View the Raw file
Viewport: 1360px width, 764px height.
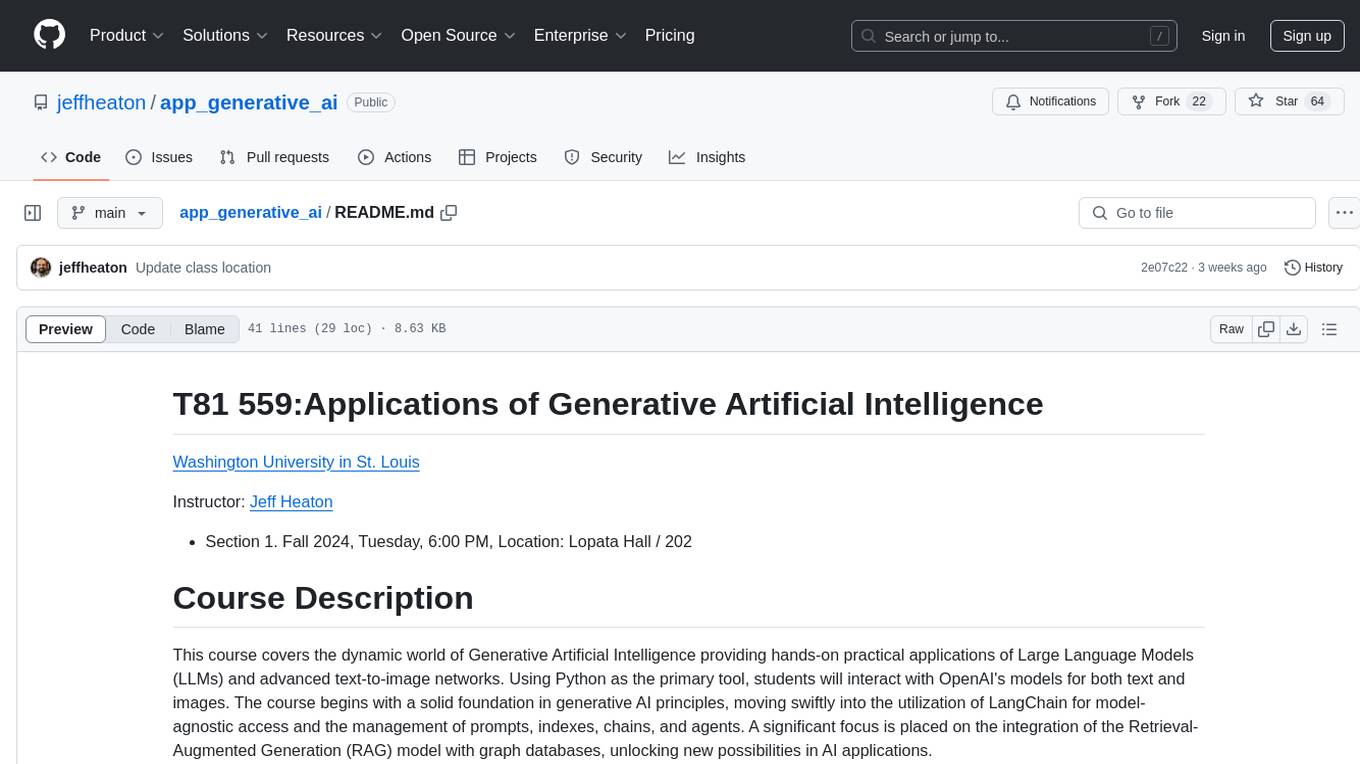pos(1231,329)
